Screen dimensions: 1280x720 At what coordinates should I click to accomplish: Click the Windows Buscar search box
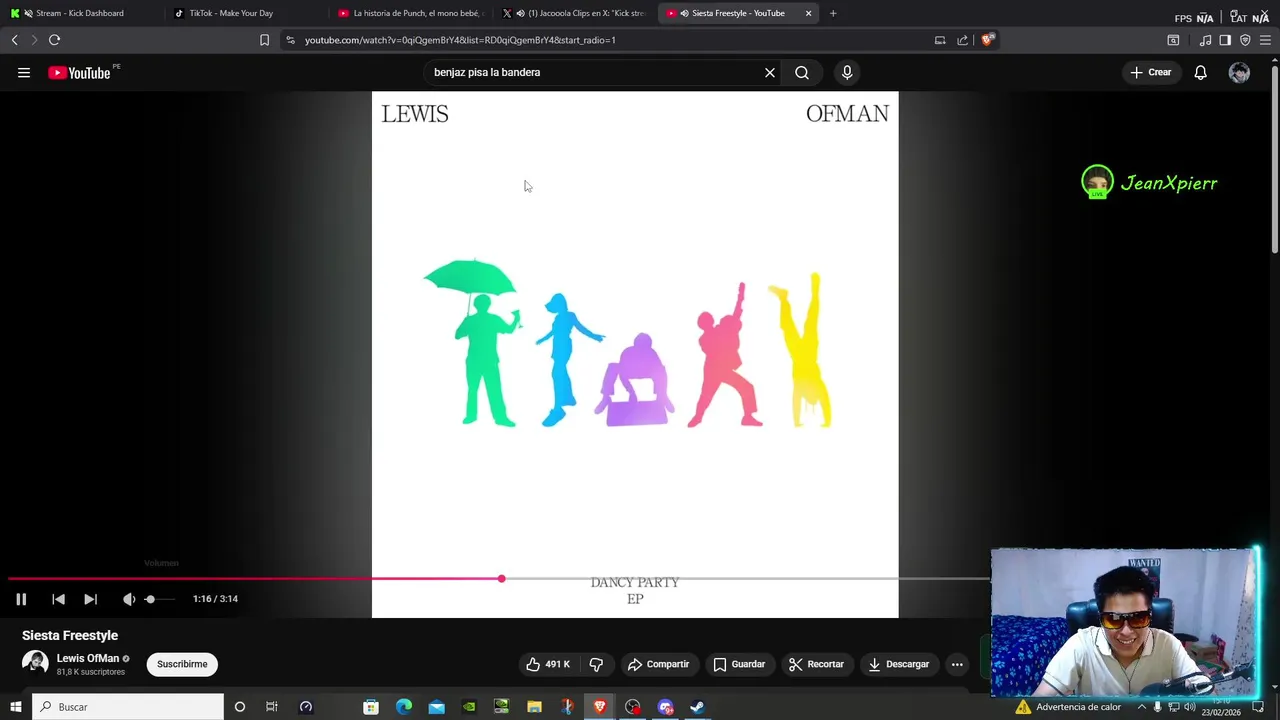click(128, 707)
